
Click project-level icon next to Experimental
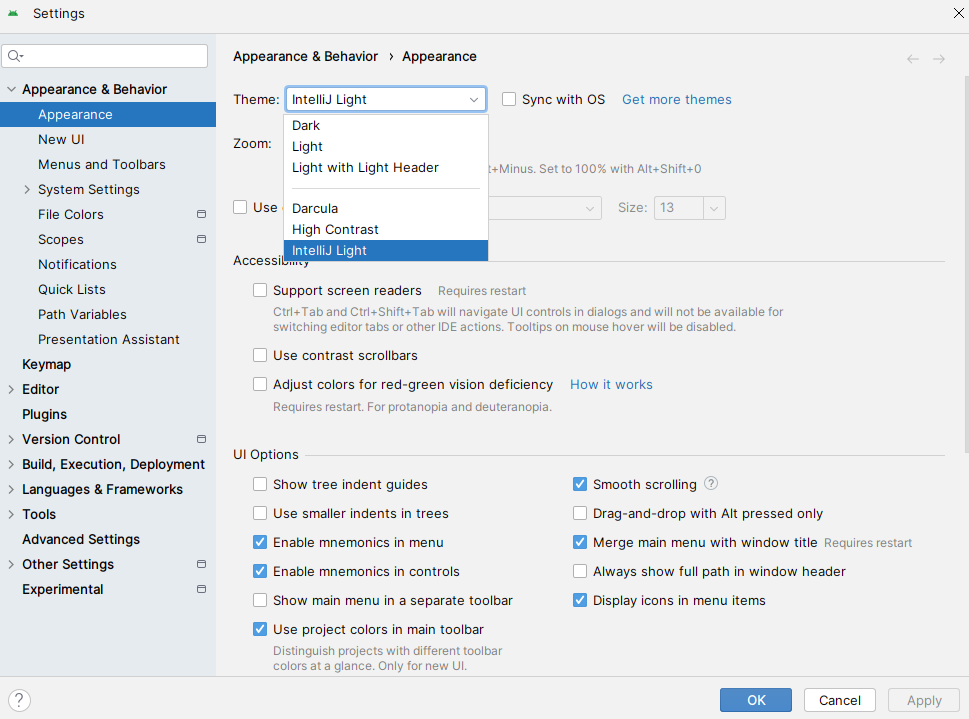click(201, 589)
